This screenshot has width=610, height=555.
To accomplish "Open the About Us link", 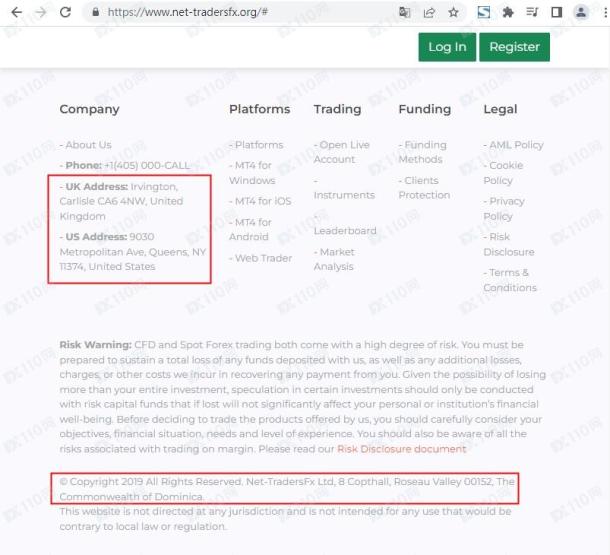I will click(x=86, y=145).
